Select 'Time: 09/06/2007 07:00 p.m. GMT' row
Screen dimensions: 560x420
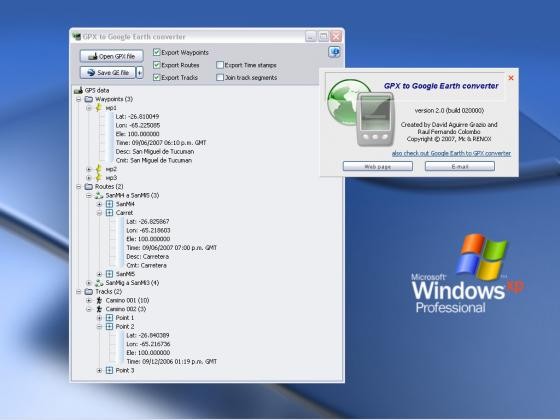click(x=171, y=248)
